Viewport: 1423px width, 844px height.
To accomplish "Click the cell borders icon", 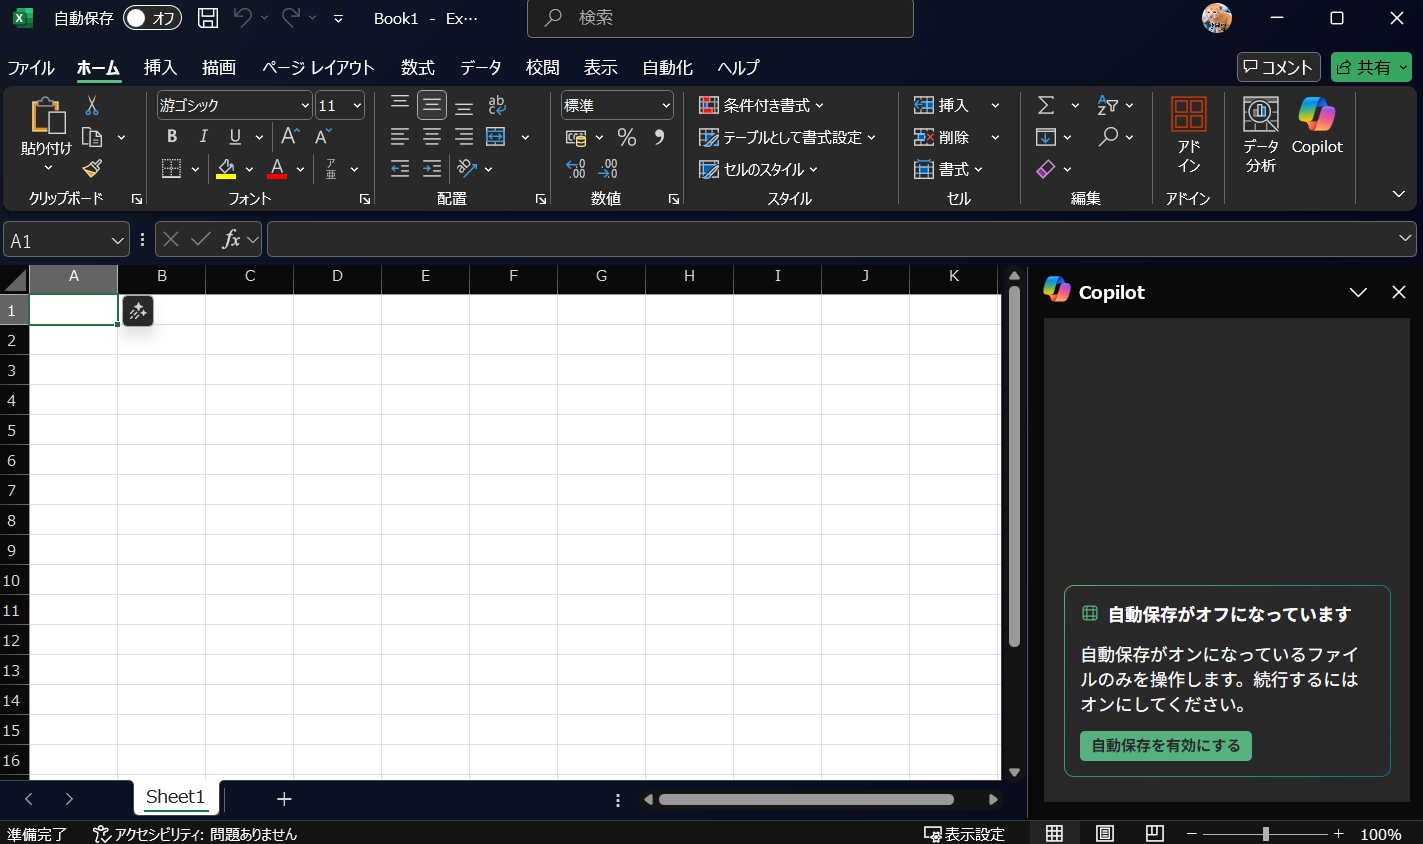I will coord(172,168).
